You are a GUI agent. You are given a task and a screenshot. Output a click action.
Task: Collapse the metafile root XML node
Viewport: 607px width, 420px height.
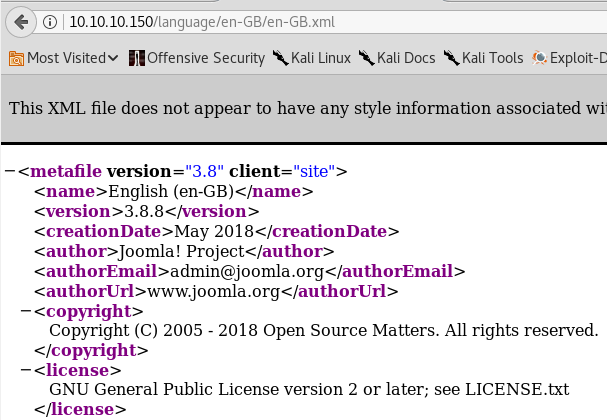pyautogui.click(x=10, y=171)
